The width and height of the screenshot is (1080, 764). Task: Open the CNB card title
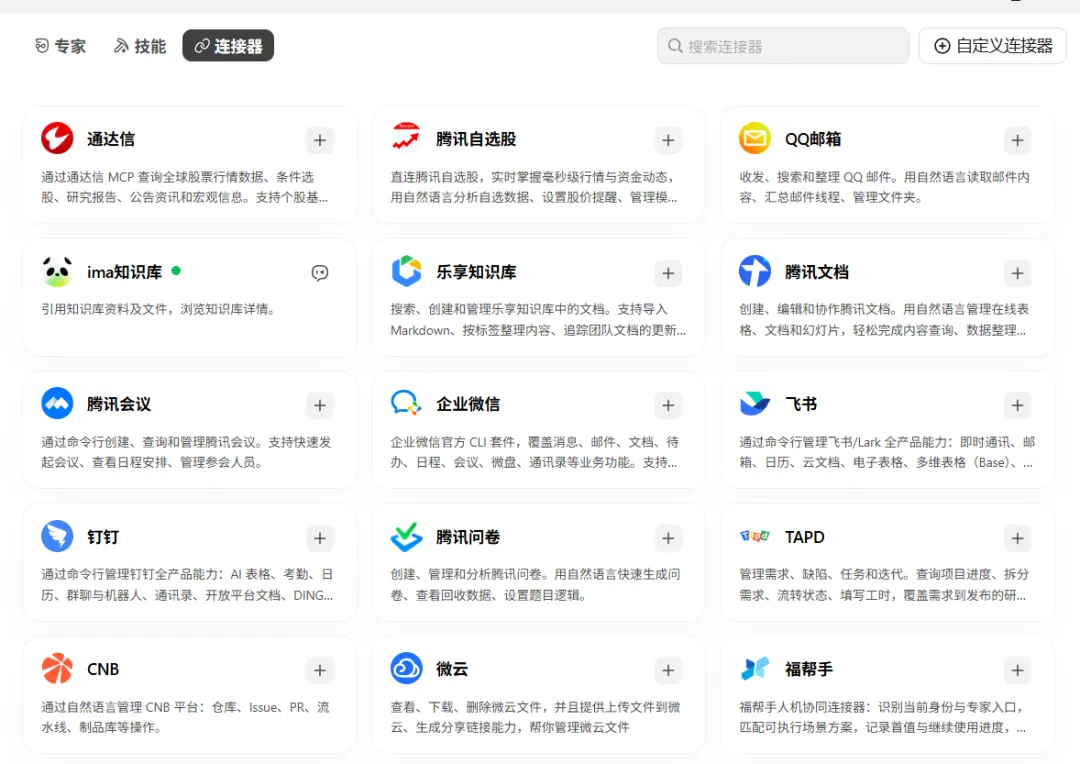point(103,670)
